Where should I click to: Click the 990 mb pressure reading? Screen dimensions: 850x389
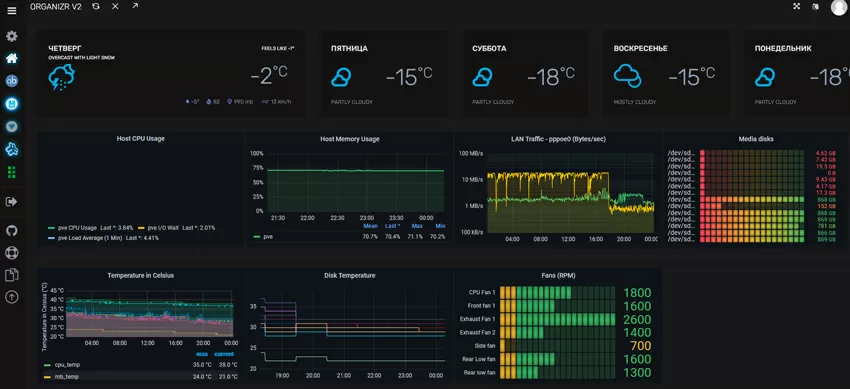(x=241, y=101)
